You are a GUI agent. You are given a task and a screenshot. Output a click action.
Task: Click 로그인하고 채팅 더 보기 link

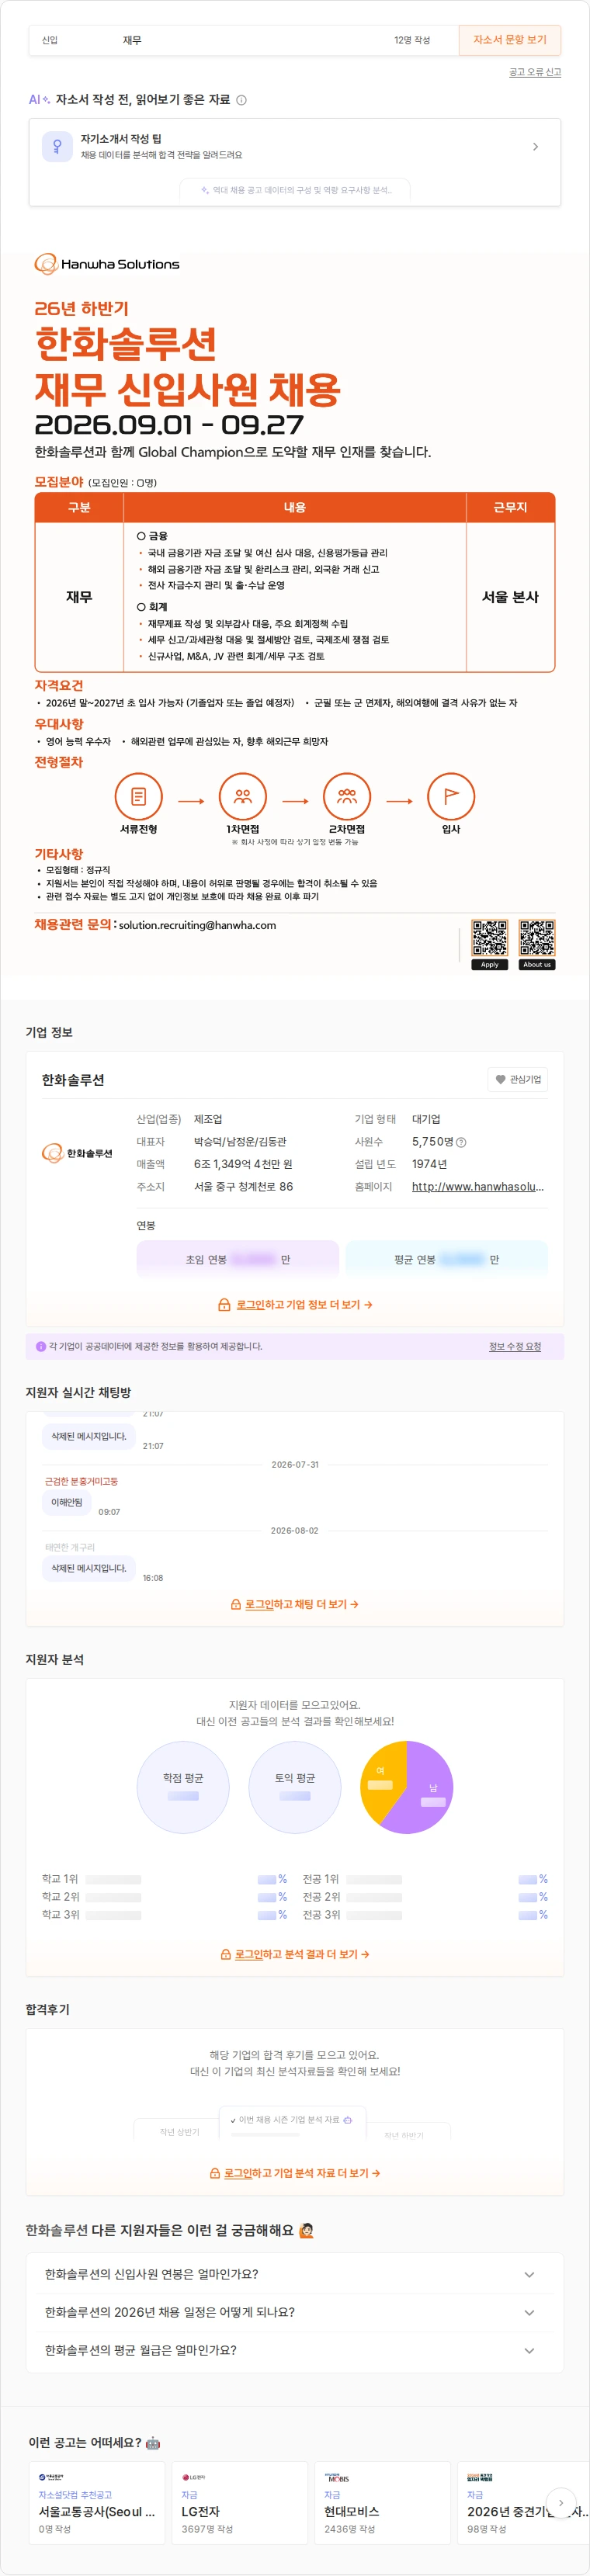[x=302, y=1604]
